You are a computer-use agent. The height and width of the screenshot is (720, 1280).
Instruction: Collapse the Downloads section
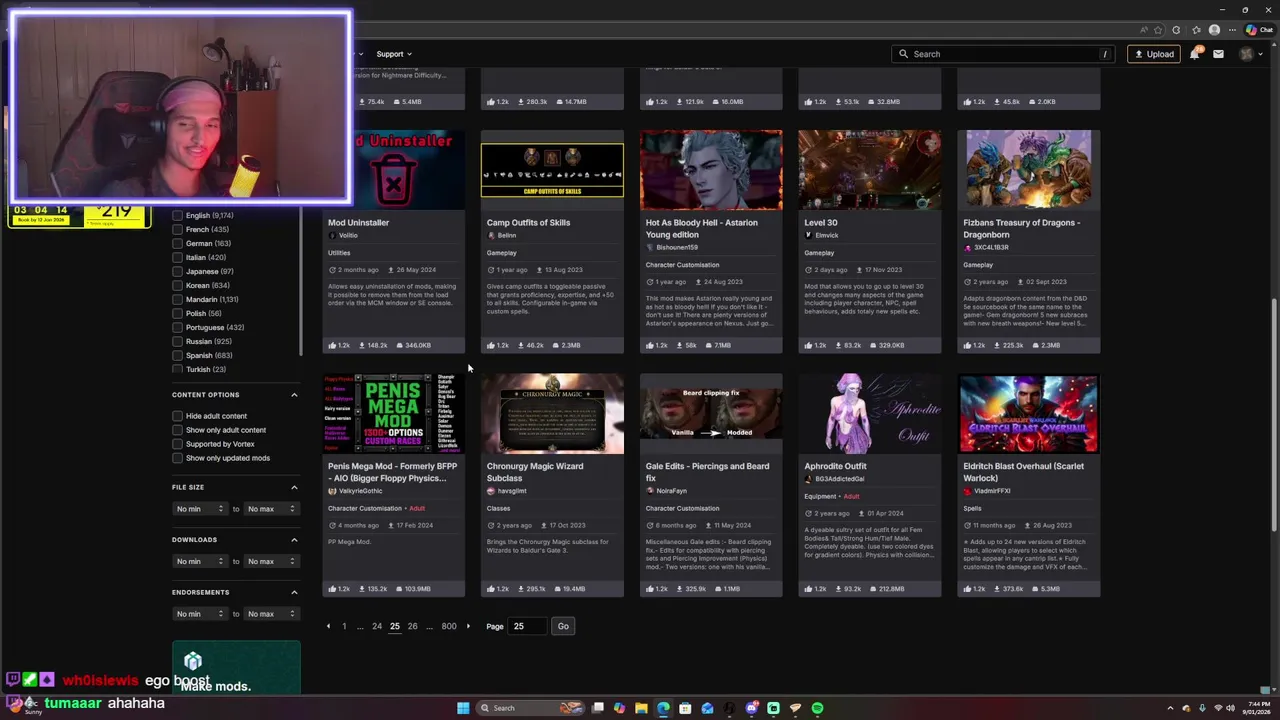[x=294, y=540]
